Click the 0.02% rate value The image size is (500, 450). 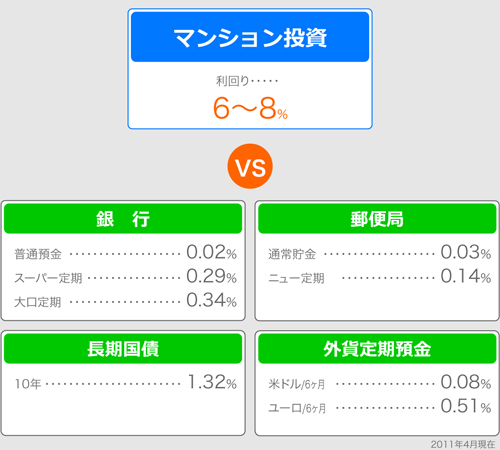pyautogui.click(x=211, y=252)
